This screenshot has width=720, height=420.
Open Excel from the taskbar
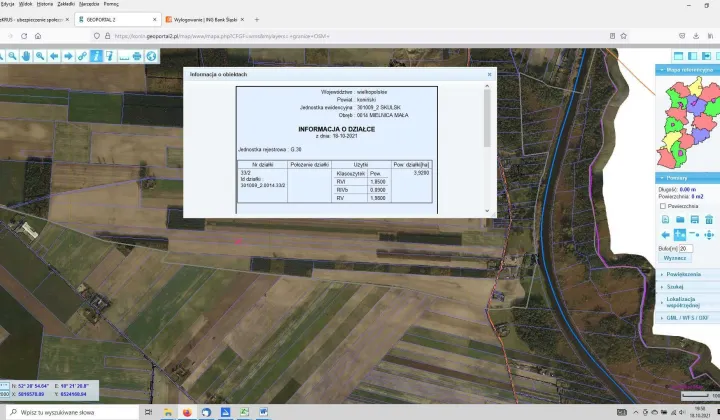coord(244,412)
